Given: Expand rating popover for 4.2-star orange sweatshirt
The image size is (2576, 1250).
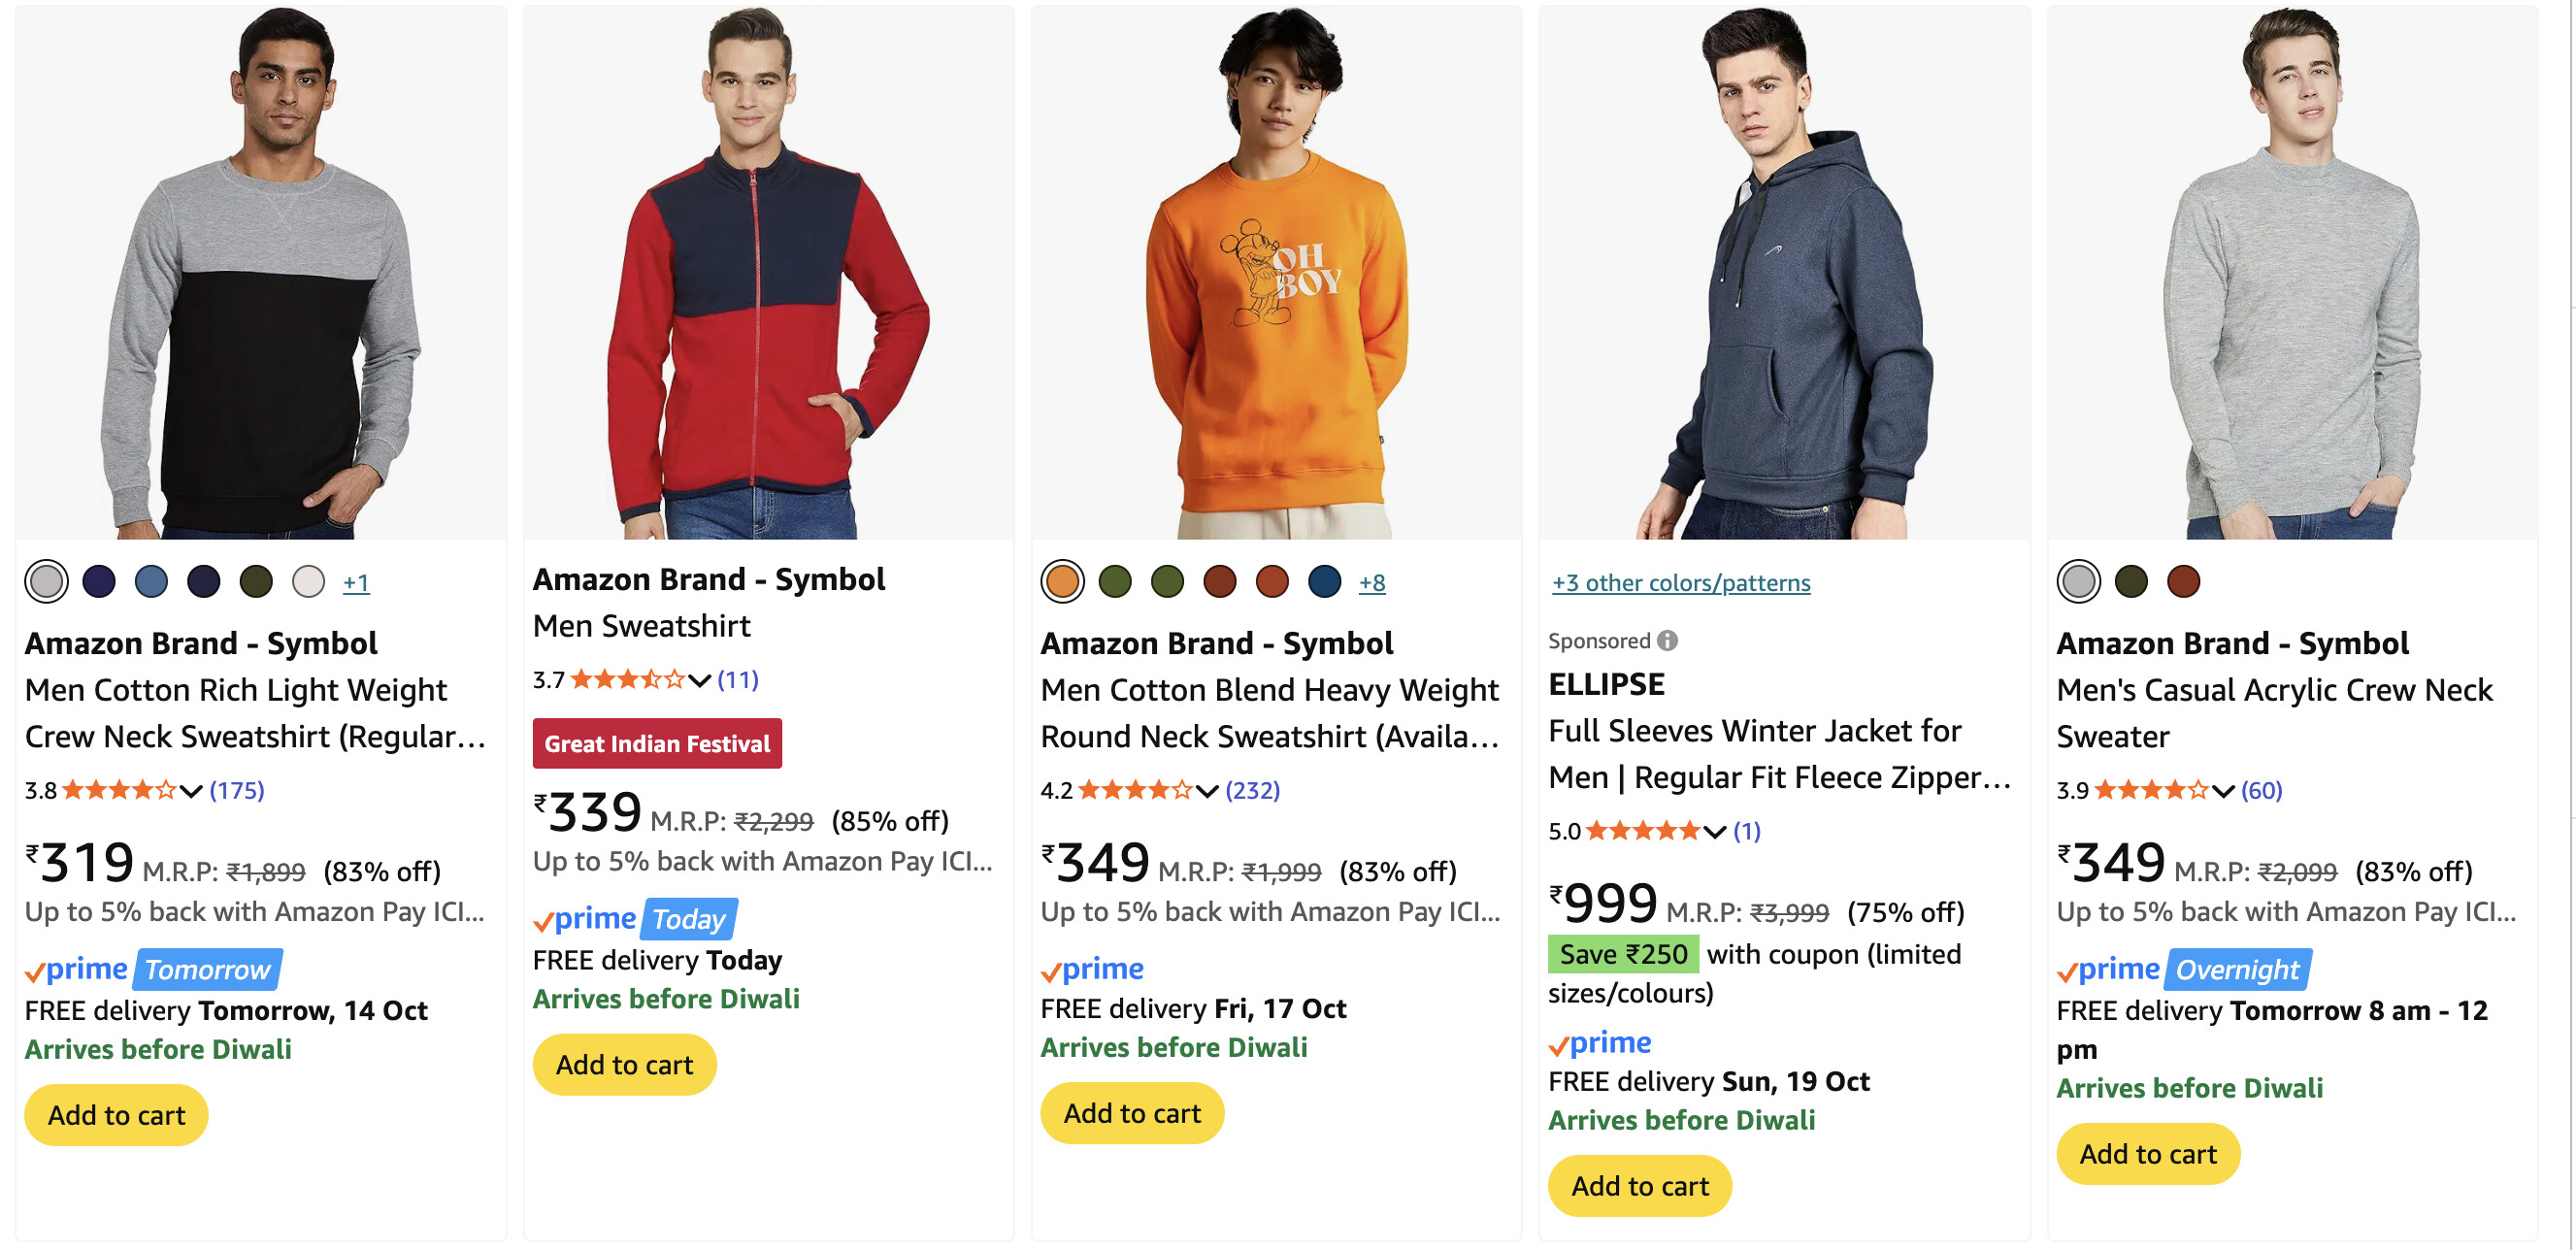Looking at the screenshot, I should [x=1207, y=791].
